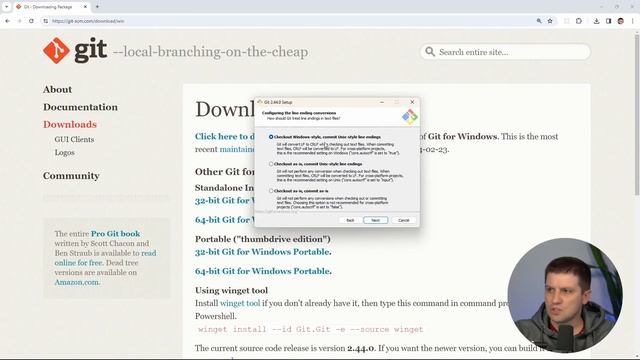Viewport: 640px width, 360px height.
Task: Open the Logos page
Action: (64, 153)
